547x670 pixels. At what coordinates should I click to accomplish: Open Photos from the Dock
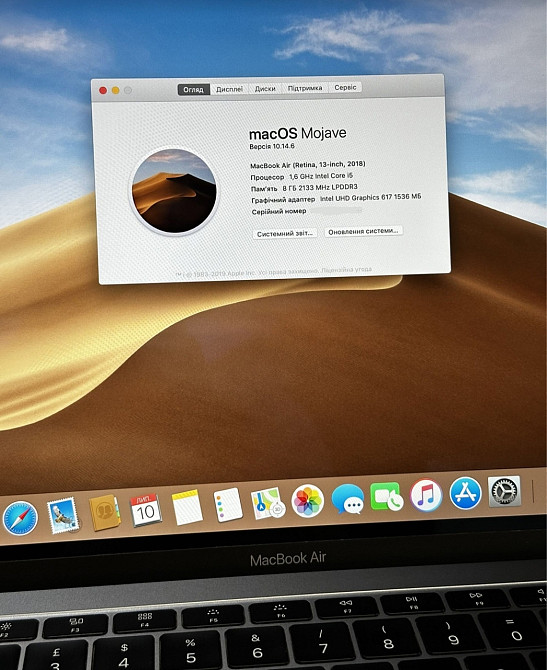click(x=307, y=501)
